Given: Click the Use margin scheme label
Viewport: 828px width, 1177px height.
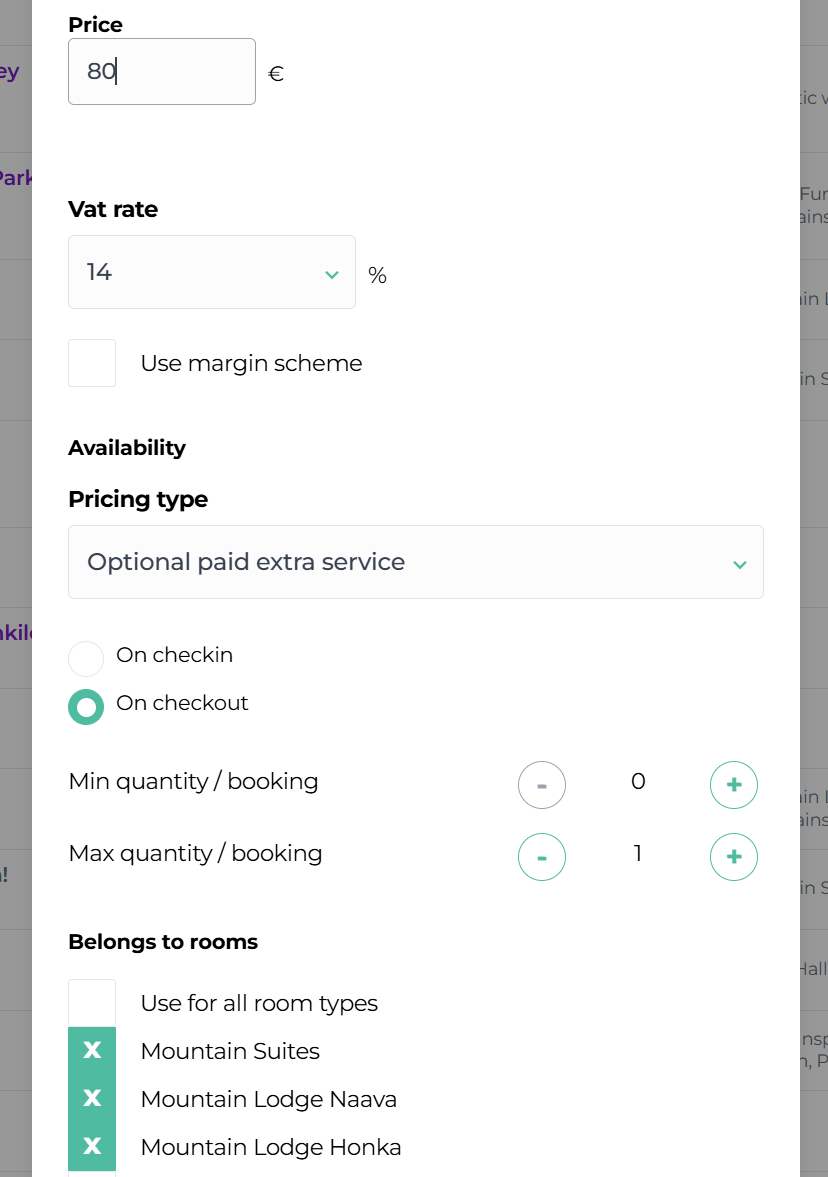Looking at the screenshot, I should pyautogui.click(x=251, y=363).
